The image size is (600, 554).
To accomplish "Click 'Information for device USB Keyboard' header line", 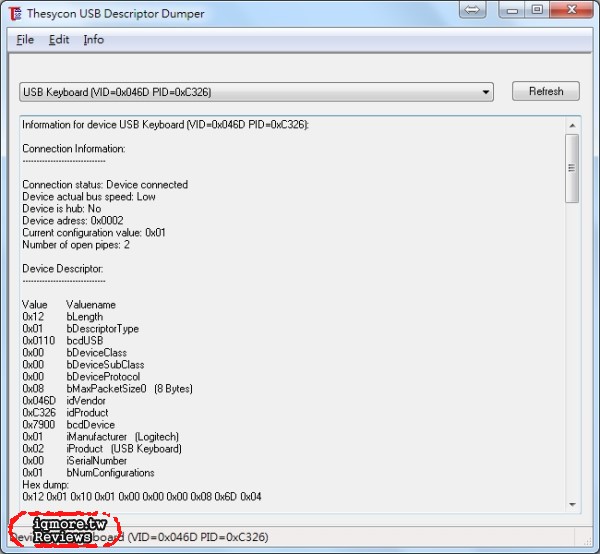I will 165,125.
